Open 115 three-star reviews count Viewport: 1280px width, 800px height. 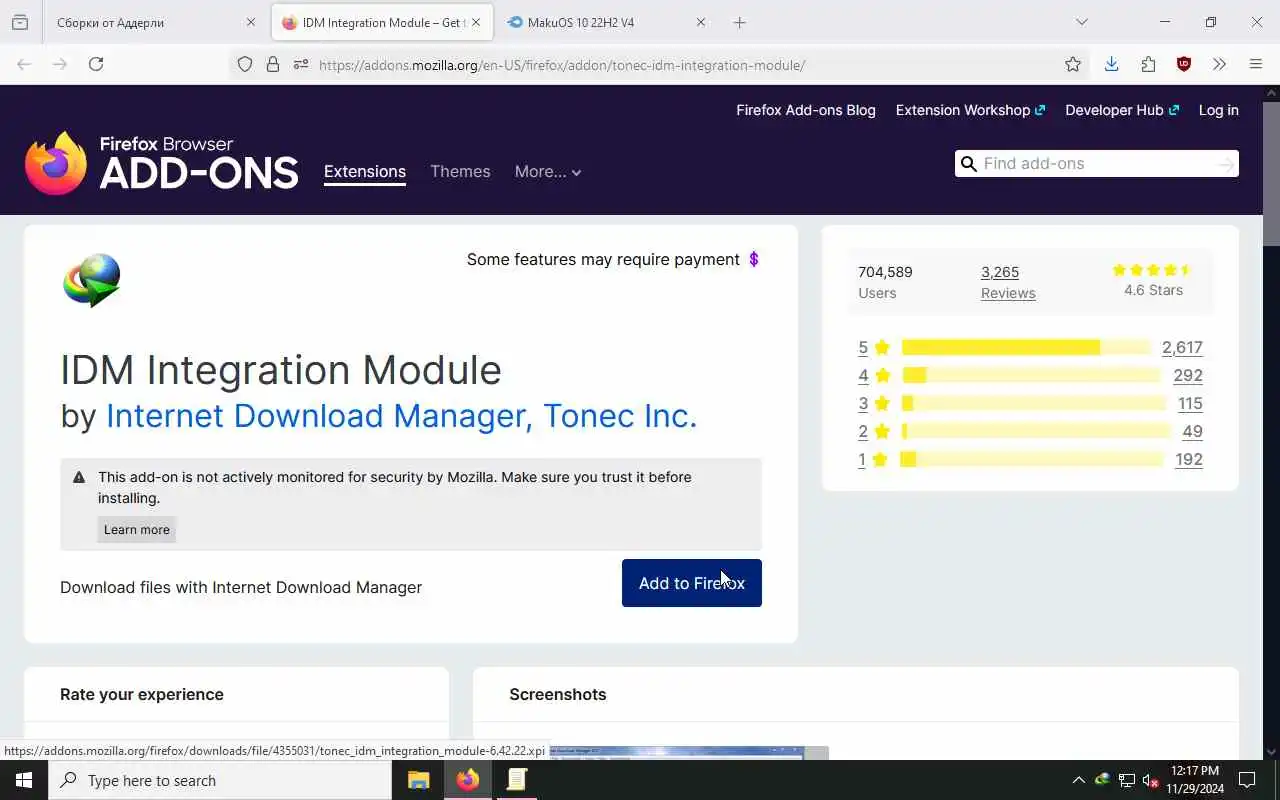(x=1190, y=403)
